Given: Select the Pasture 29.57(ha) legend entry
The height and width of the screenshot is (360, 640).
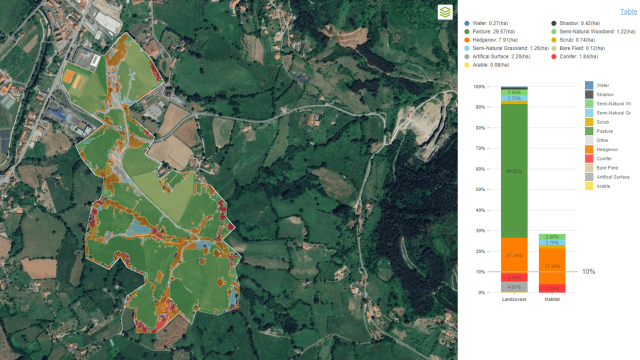Looking at the screenshot, I should pos(490,31).
